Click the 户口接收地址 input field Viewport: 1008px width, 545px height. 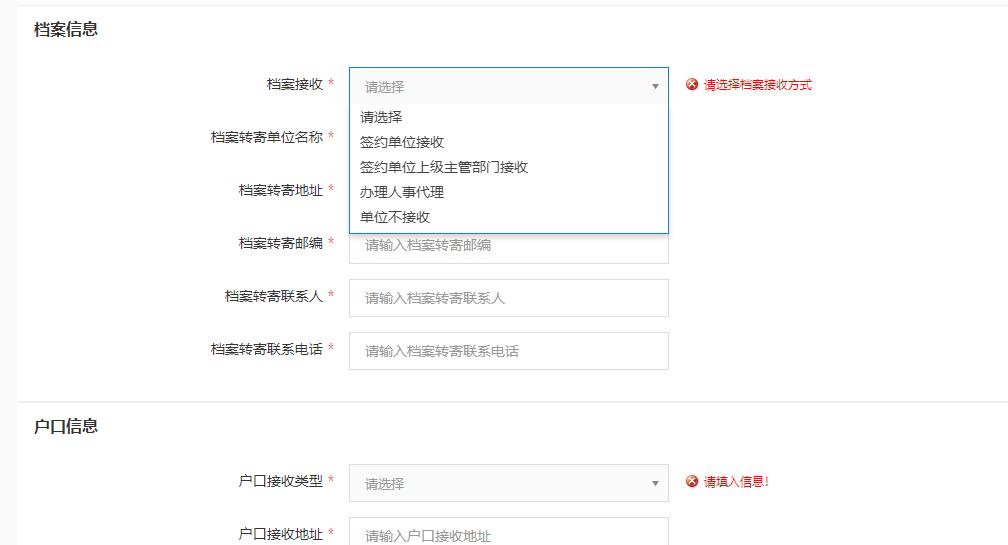click(x=508, y=534)
